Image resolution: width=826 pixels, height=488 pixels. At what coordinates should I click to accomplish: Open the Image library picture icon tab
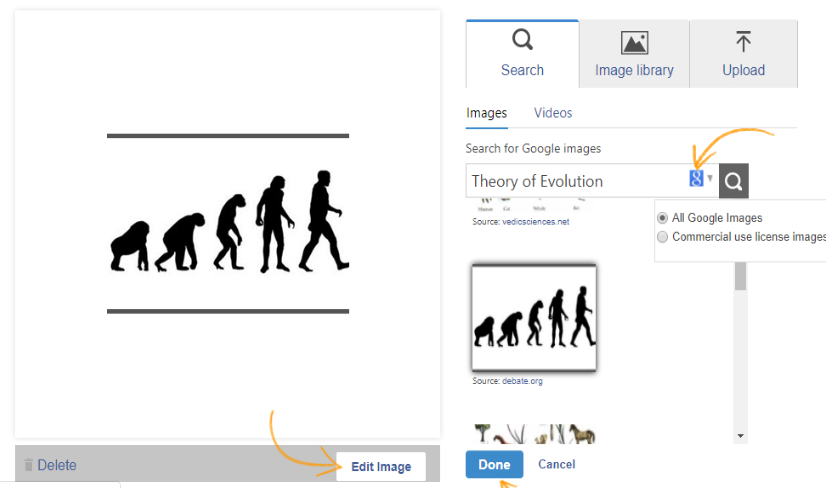tap(634, 43)
